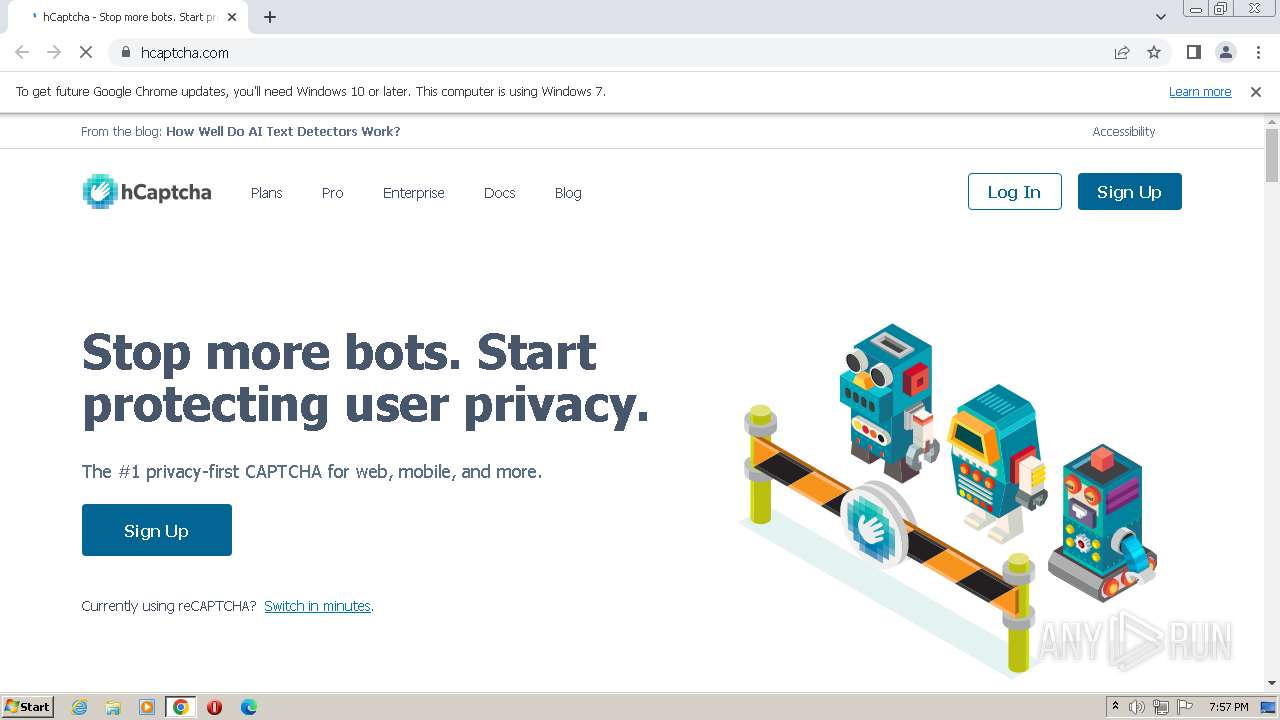This screenshot has height=720, width=1280.
Task: Open the browser side panel icon
Action: pyautogui.click(x=1193, y=52)
